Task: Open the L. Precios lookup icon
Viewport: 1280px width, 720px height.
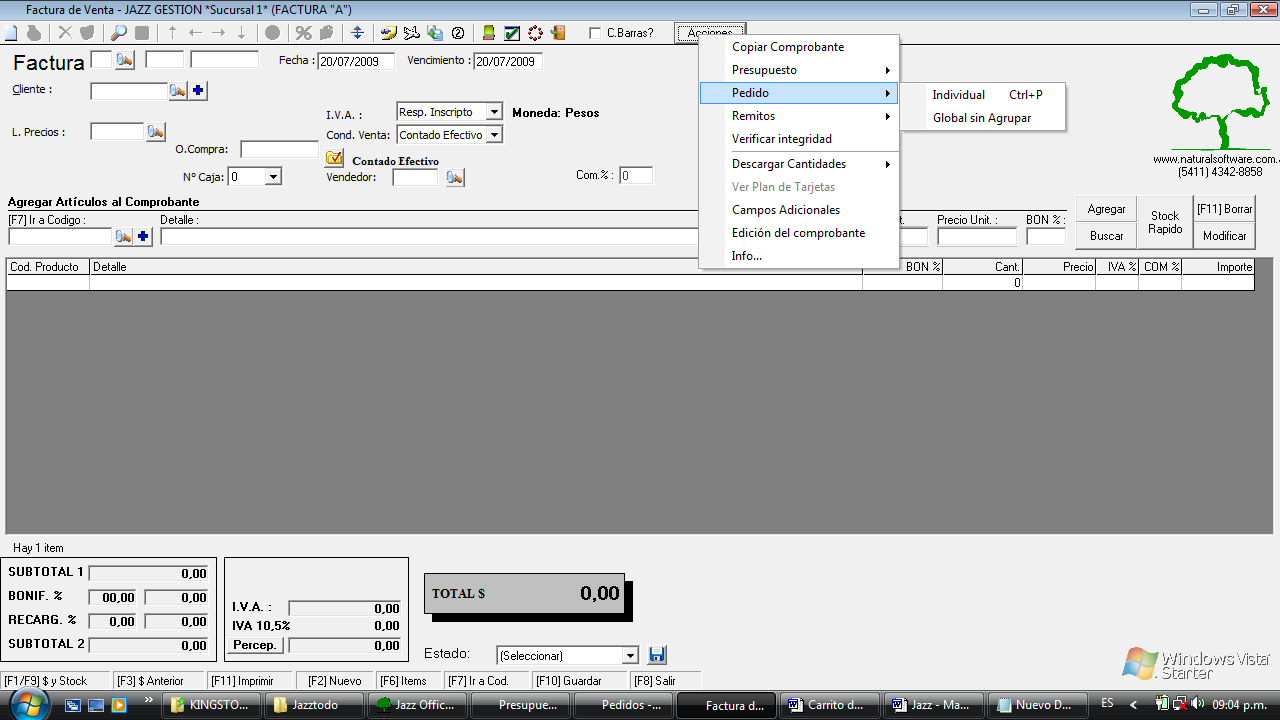Action: [156, 131]
